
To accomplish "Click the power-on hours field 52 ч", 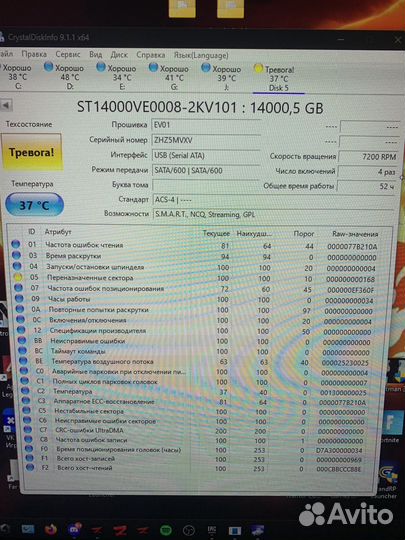I will [x=366, y=186].
